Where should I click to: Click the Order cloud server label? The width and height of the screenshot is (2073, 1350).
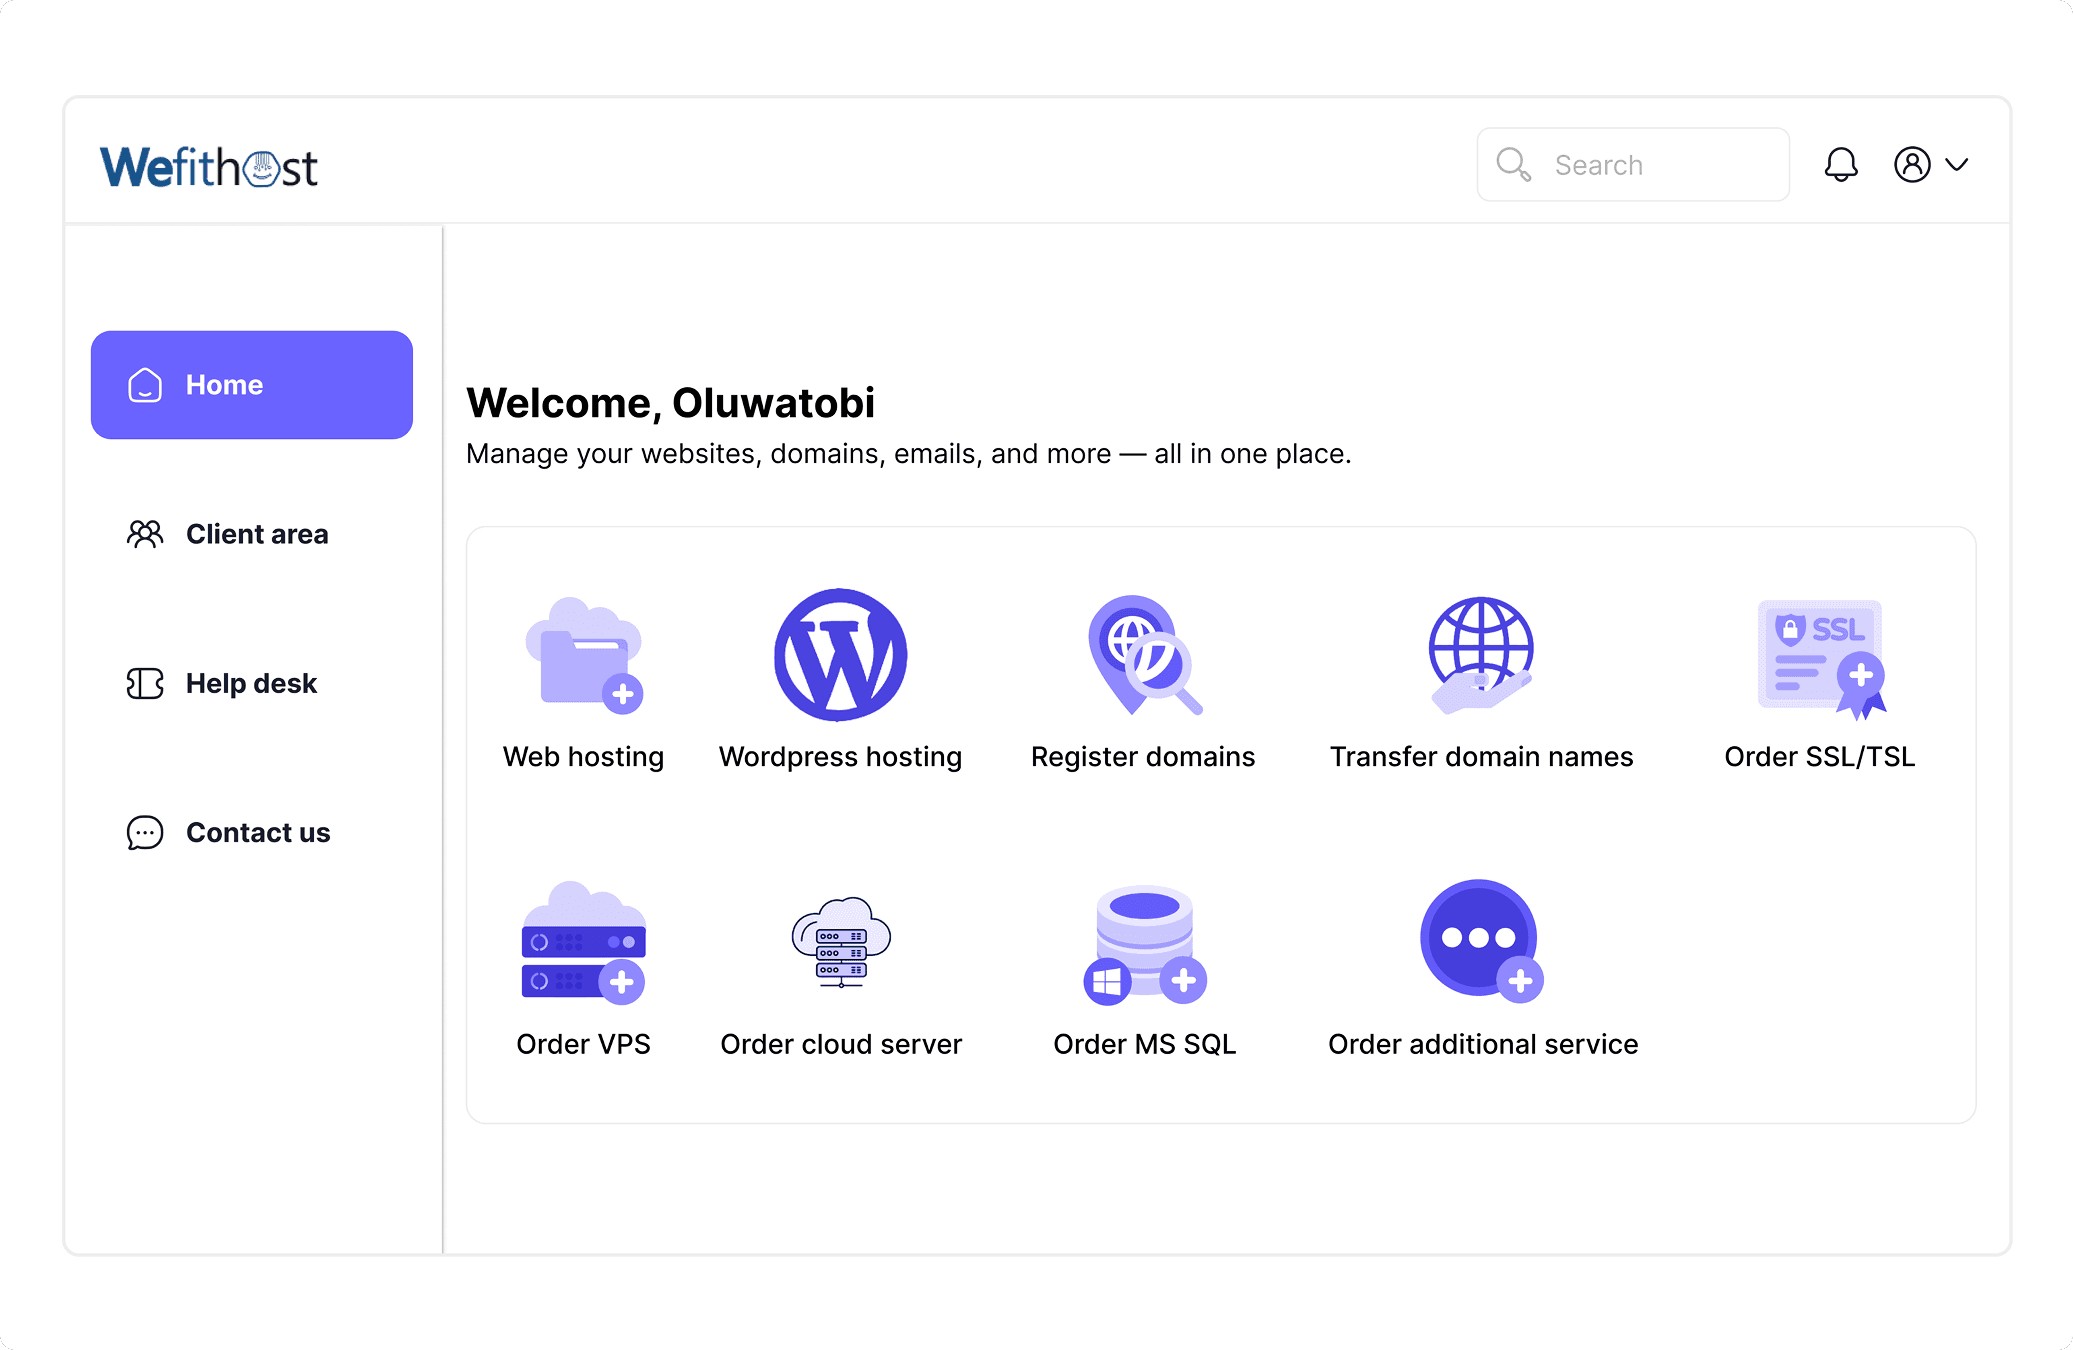tap(841, 1044)
